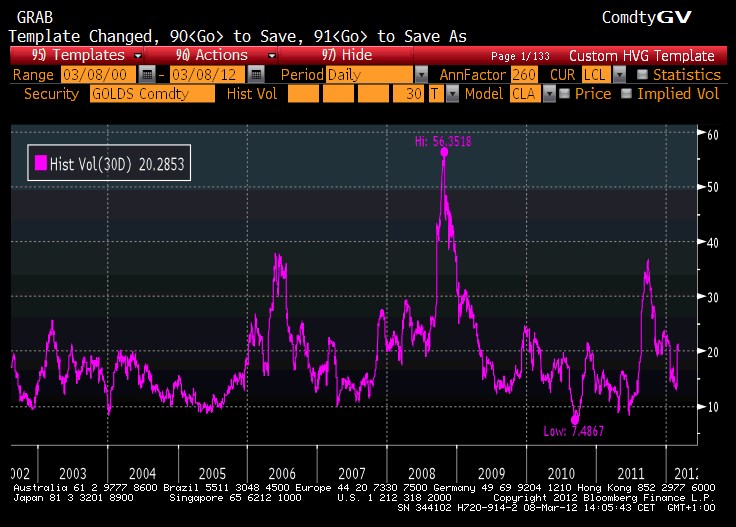This screenshot has height=527, width=736.
Task: Open the Hist Vol T unit dropdown
Action: coord(452,94)
